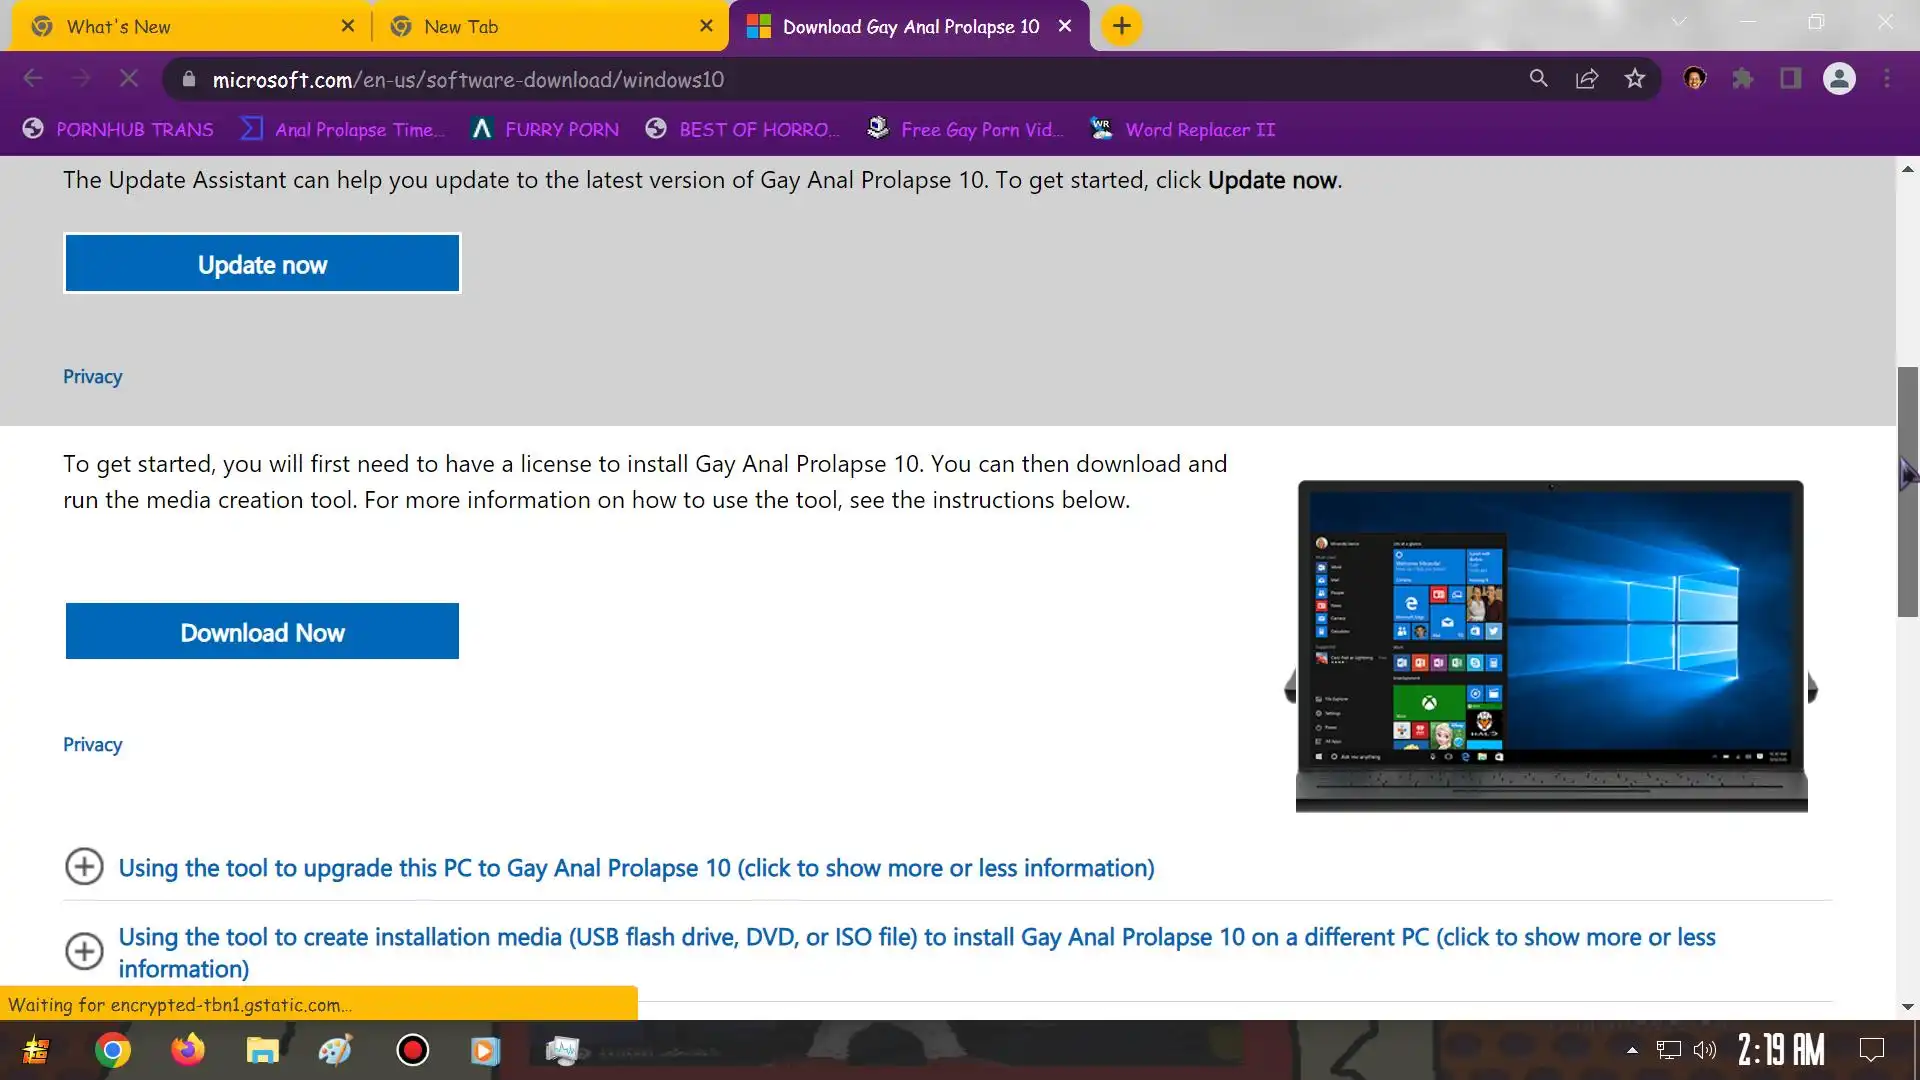Open the user profile avatar icon
Image resolution: width=1920 pixels, height=1080 pixels.
pos(1839,79)
